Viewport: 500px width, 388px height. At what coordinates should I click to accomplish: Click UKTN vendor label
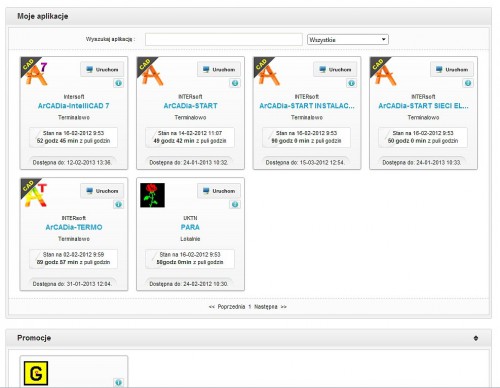coord(190,218)
